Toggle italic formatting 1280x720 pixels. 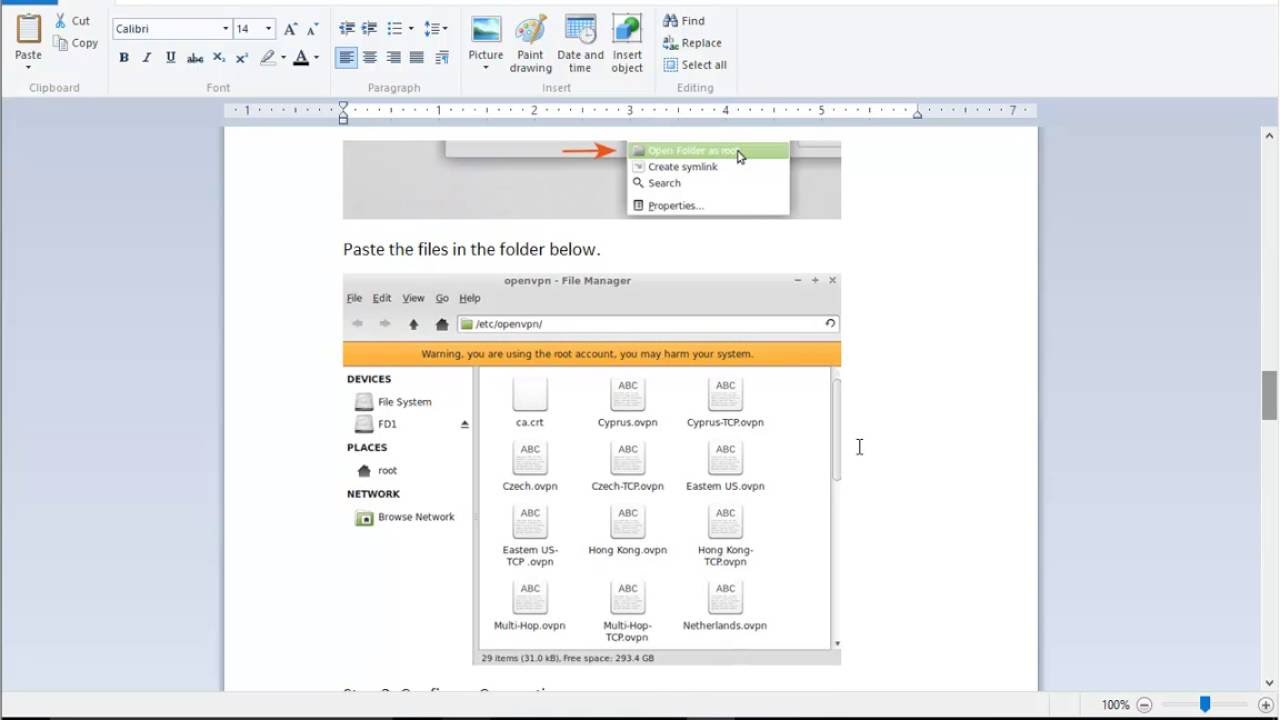point(147,58)
